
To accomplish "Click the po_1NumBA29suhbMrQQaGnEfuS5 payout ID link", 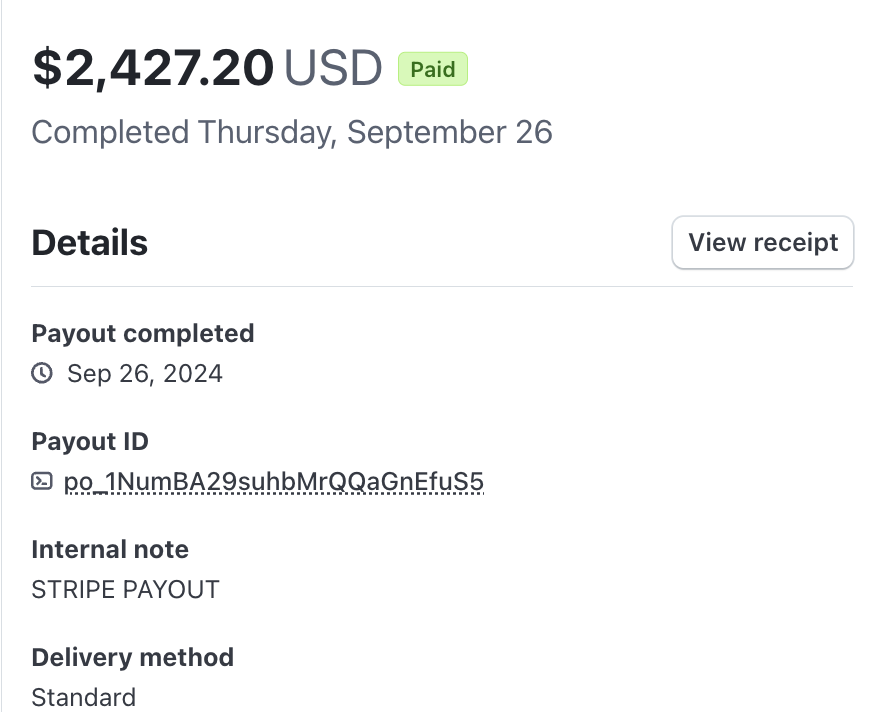I will pyautogui.click(x=273, y=482).
